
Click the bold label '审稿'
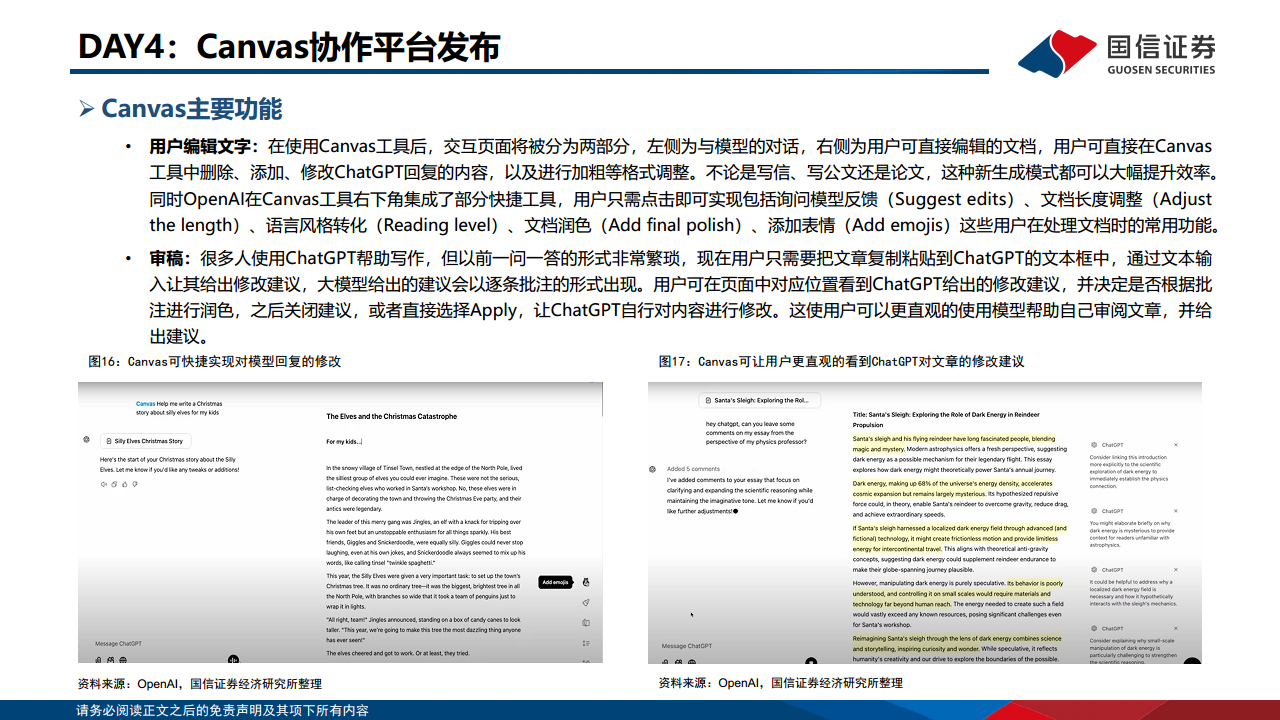(168, 259)
